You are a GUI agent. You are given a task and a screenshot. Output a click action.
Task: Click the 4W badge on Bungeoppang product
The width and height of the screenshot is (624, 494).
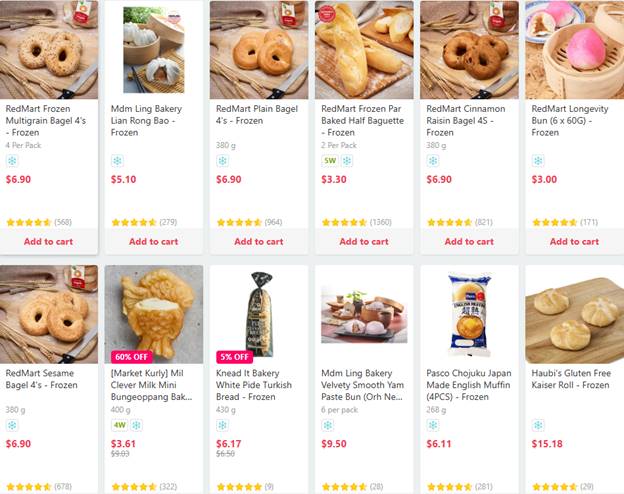[x=118, y=425]
